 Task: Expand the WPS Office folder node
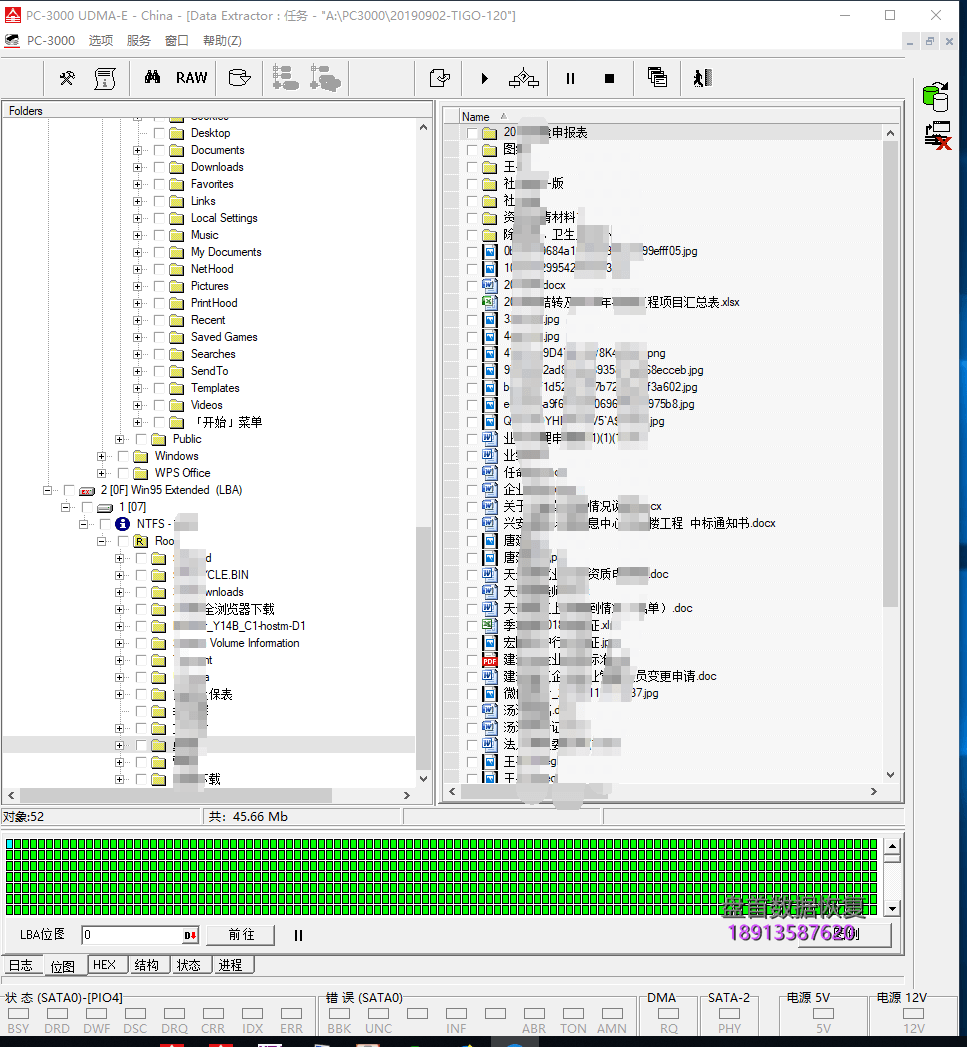pyautogui.click(x=102, y=473)
